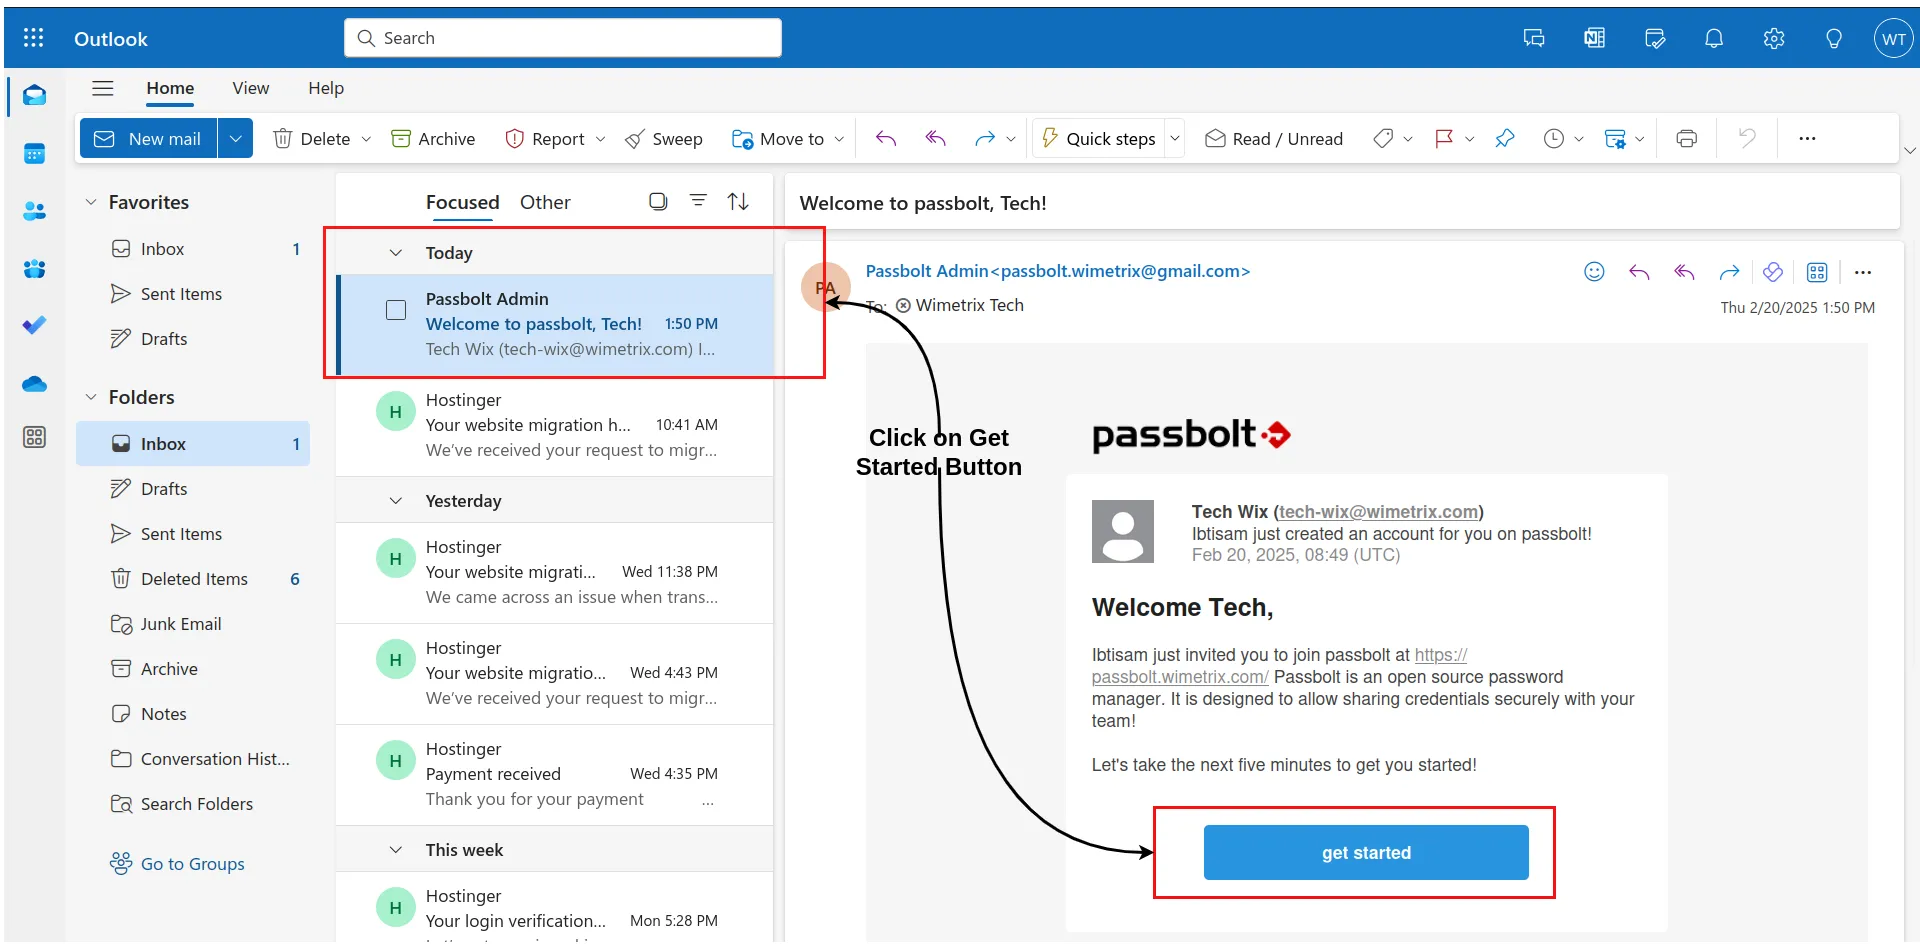Open the Go to Groups link
Image resolution: width=1920 pixels, height=952 pixels.
192,864
